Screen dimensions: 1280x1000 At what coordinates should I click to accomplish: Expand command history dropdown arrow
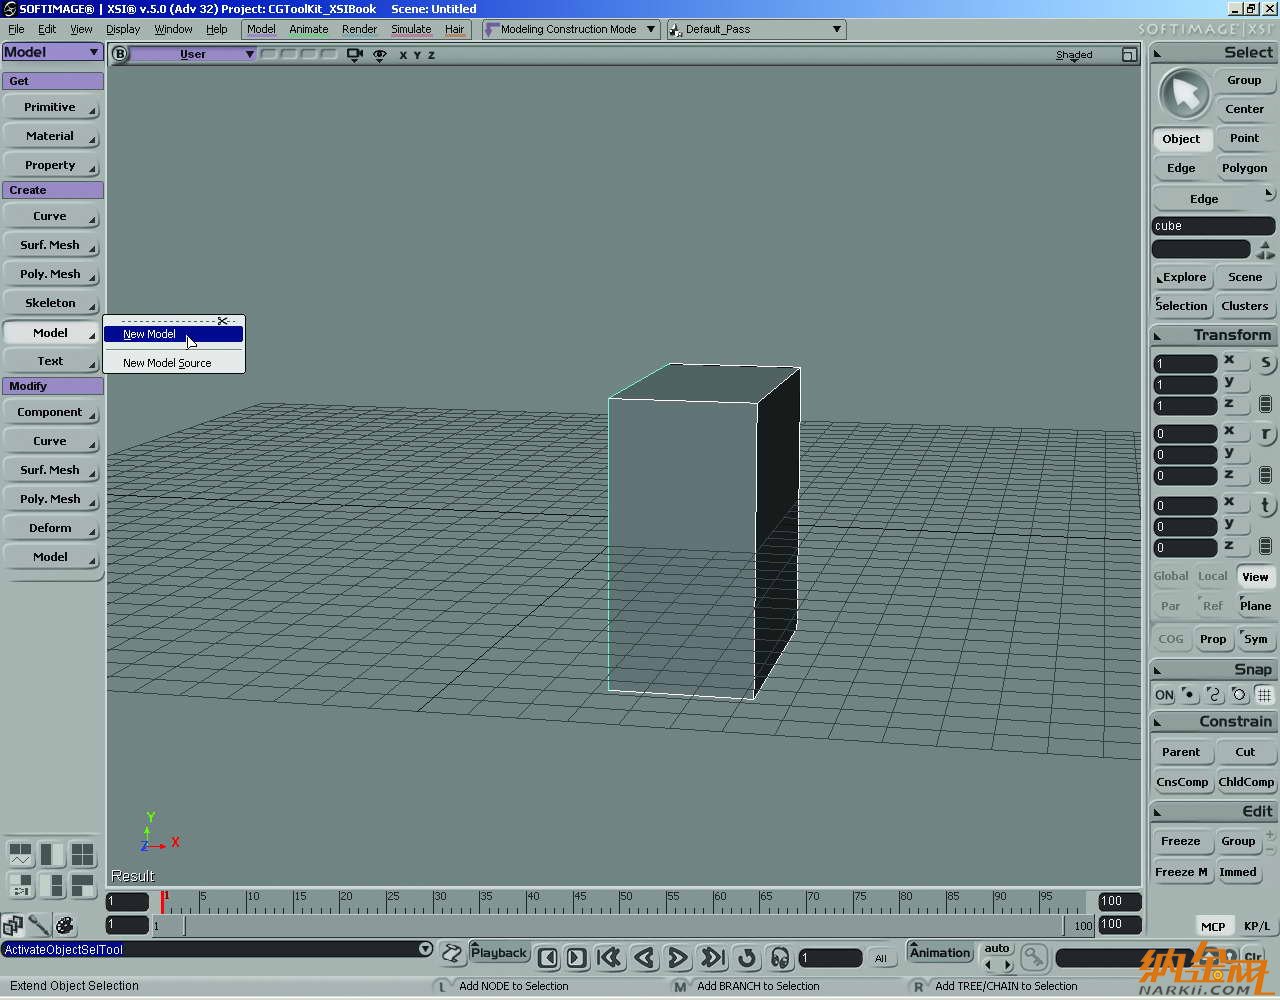pyautogui.click(x=425, y=949)
